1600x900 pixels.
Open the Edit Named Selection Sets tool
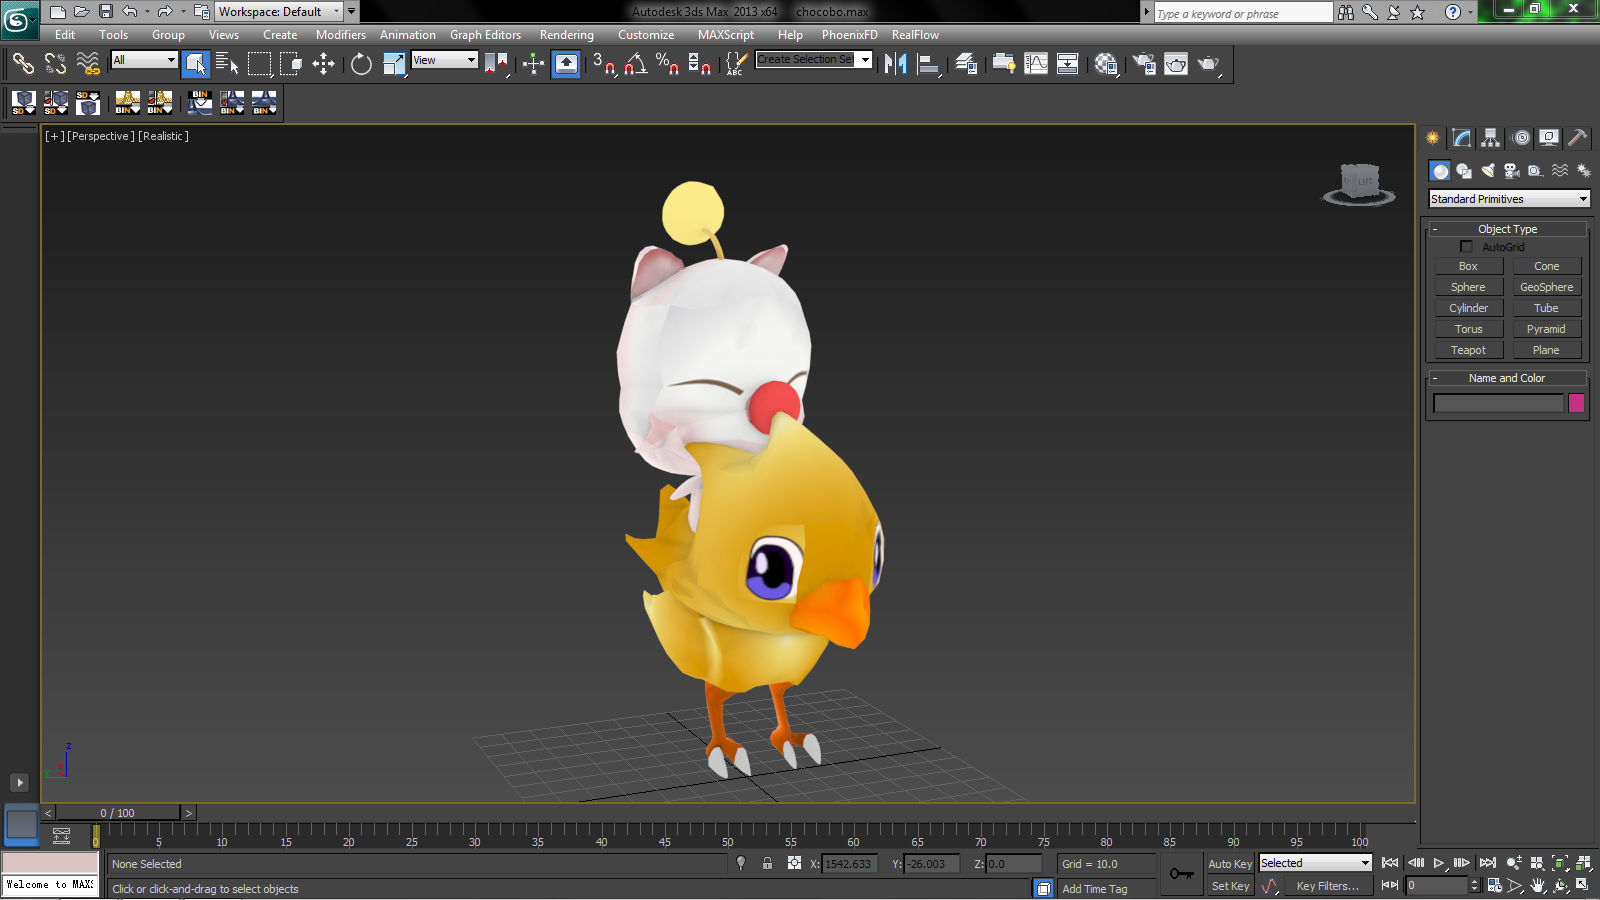[735, 64]
